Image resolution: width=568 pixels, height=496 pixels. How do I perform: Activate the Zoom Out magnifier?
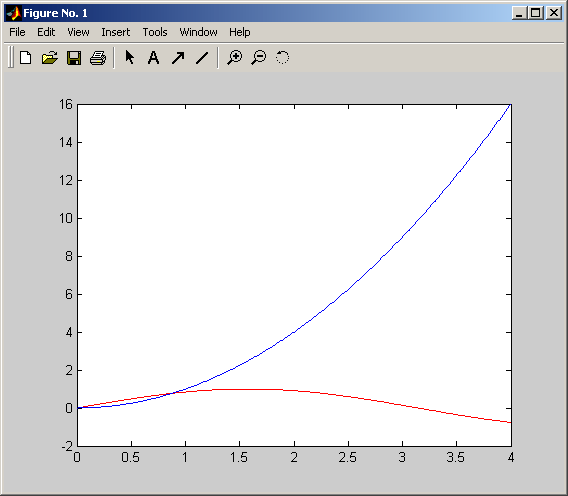coord(259,58)
